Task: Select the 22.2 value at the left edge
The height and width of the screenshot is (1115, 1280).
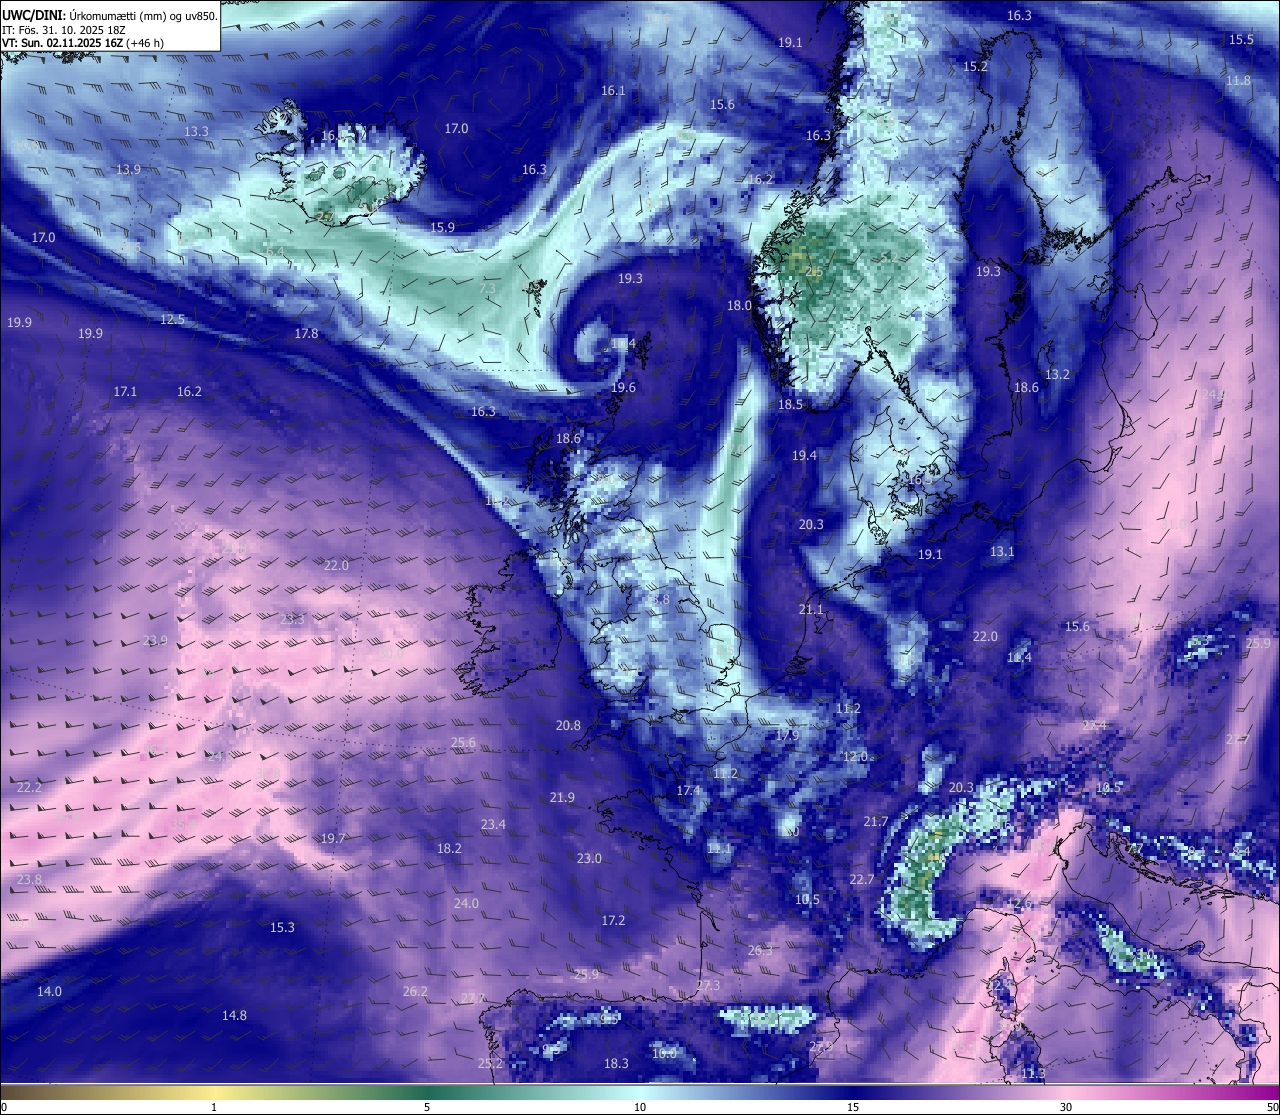Action: click(29, 787)
